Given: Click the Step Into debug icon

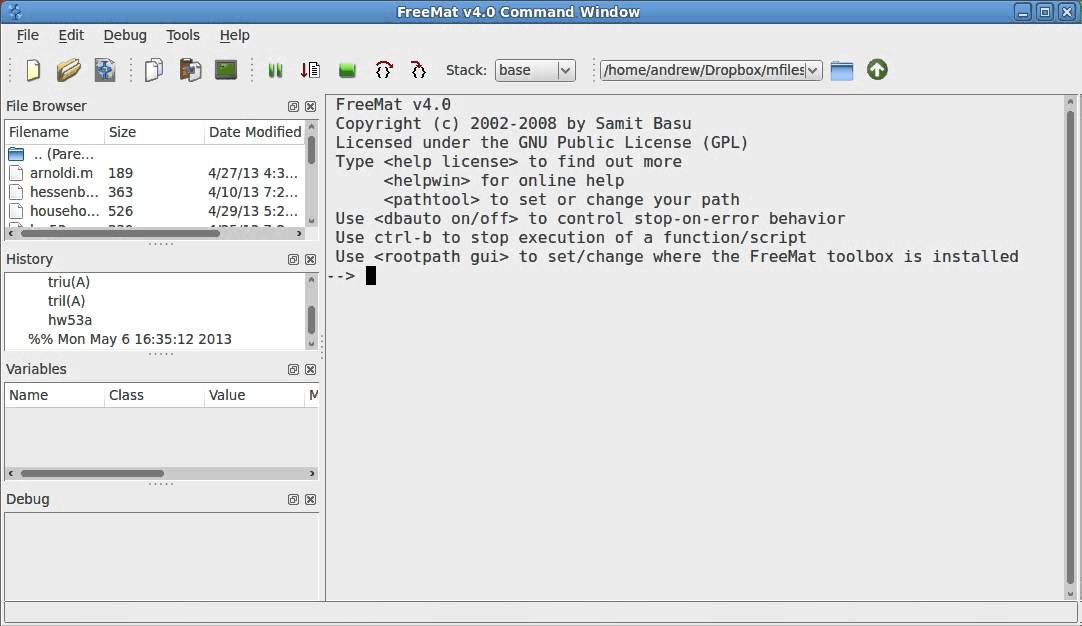Looking at the screenshot, I should [418, 70].
